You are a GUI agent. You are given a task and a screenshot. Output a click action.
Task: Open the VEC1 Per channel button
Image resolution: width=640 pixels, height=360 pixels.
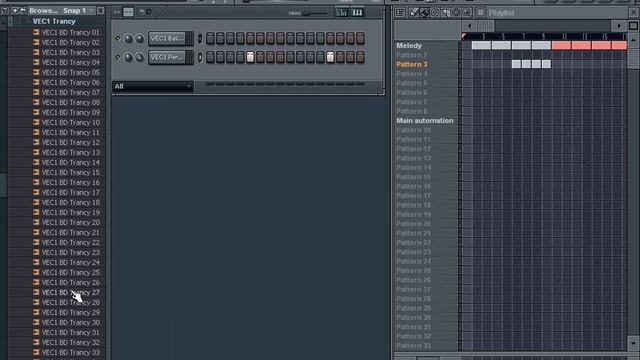click(x=167, y=57)
